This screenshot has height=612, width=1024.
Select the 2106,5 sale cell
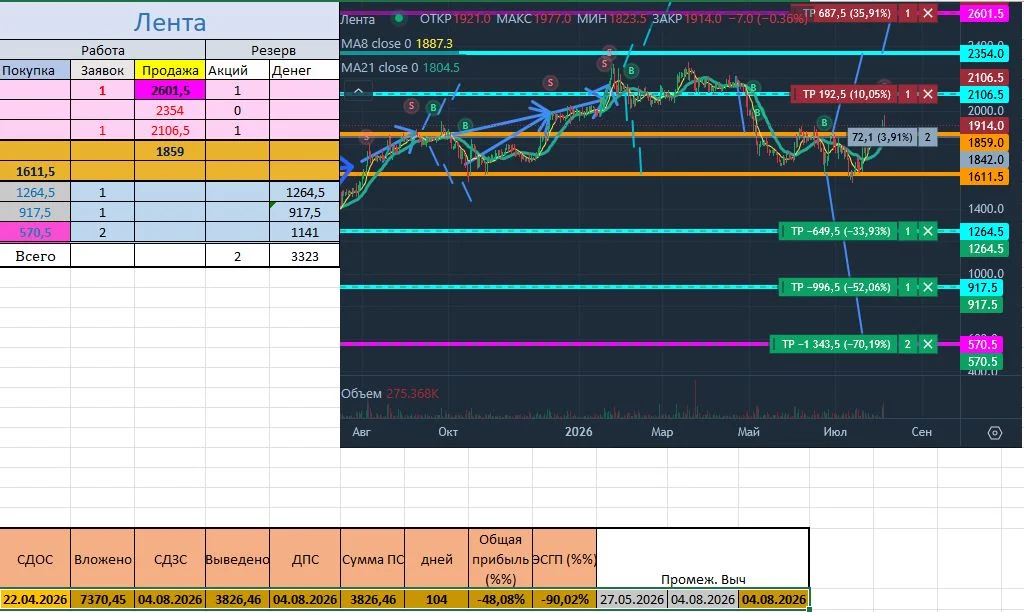pyautogui.click(x=170, y=131)
